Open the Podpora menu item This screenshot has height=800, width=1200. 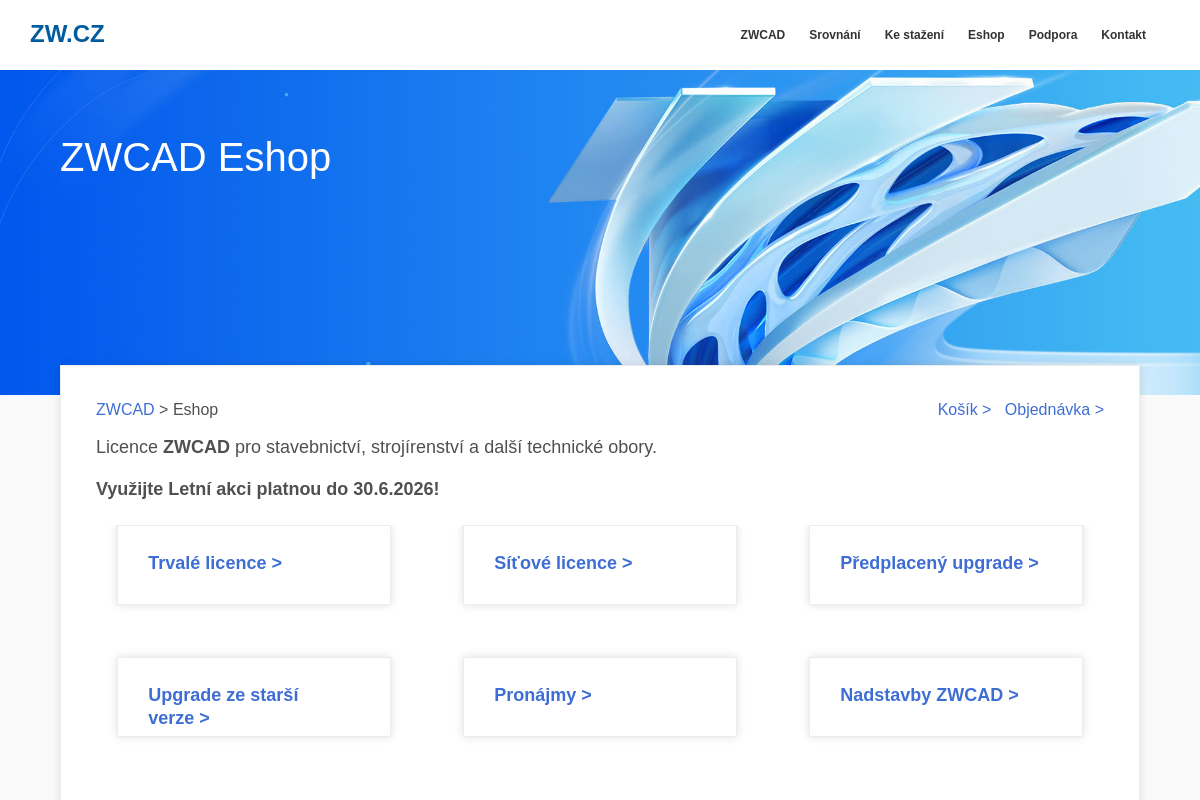tap(1053, 35)
